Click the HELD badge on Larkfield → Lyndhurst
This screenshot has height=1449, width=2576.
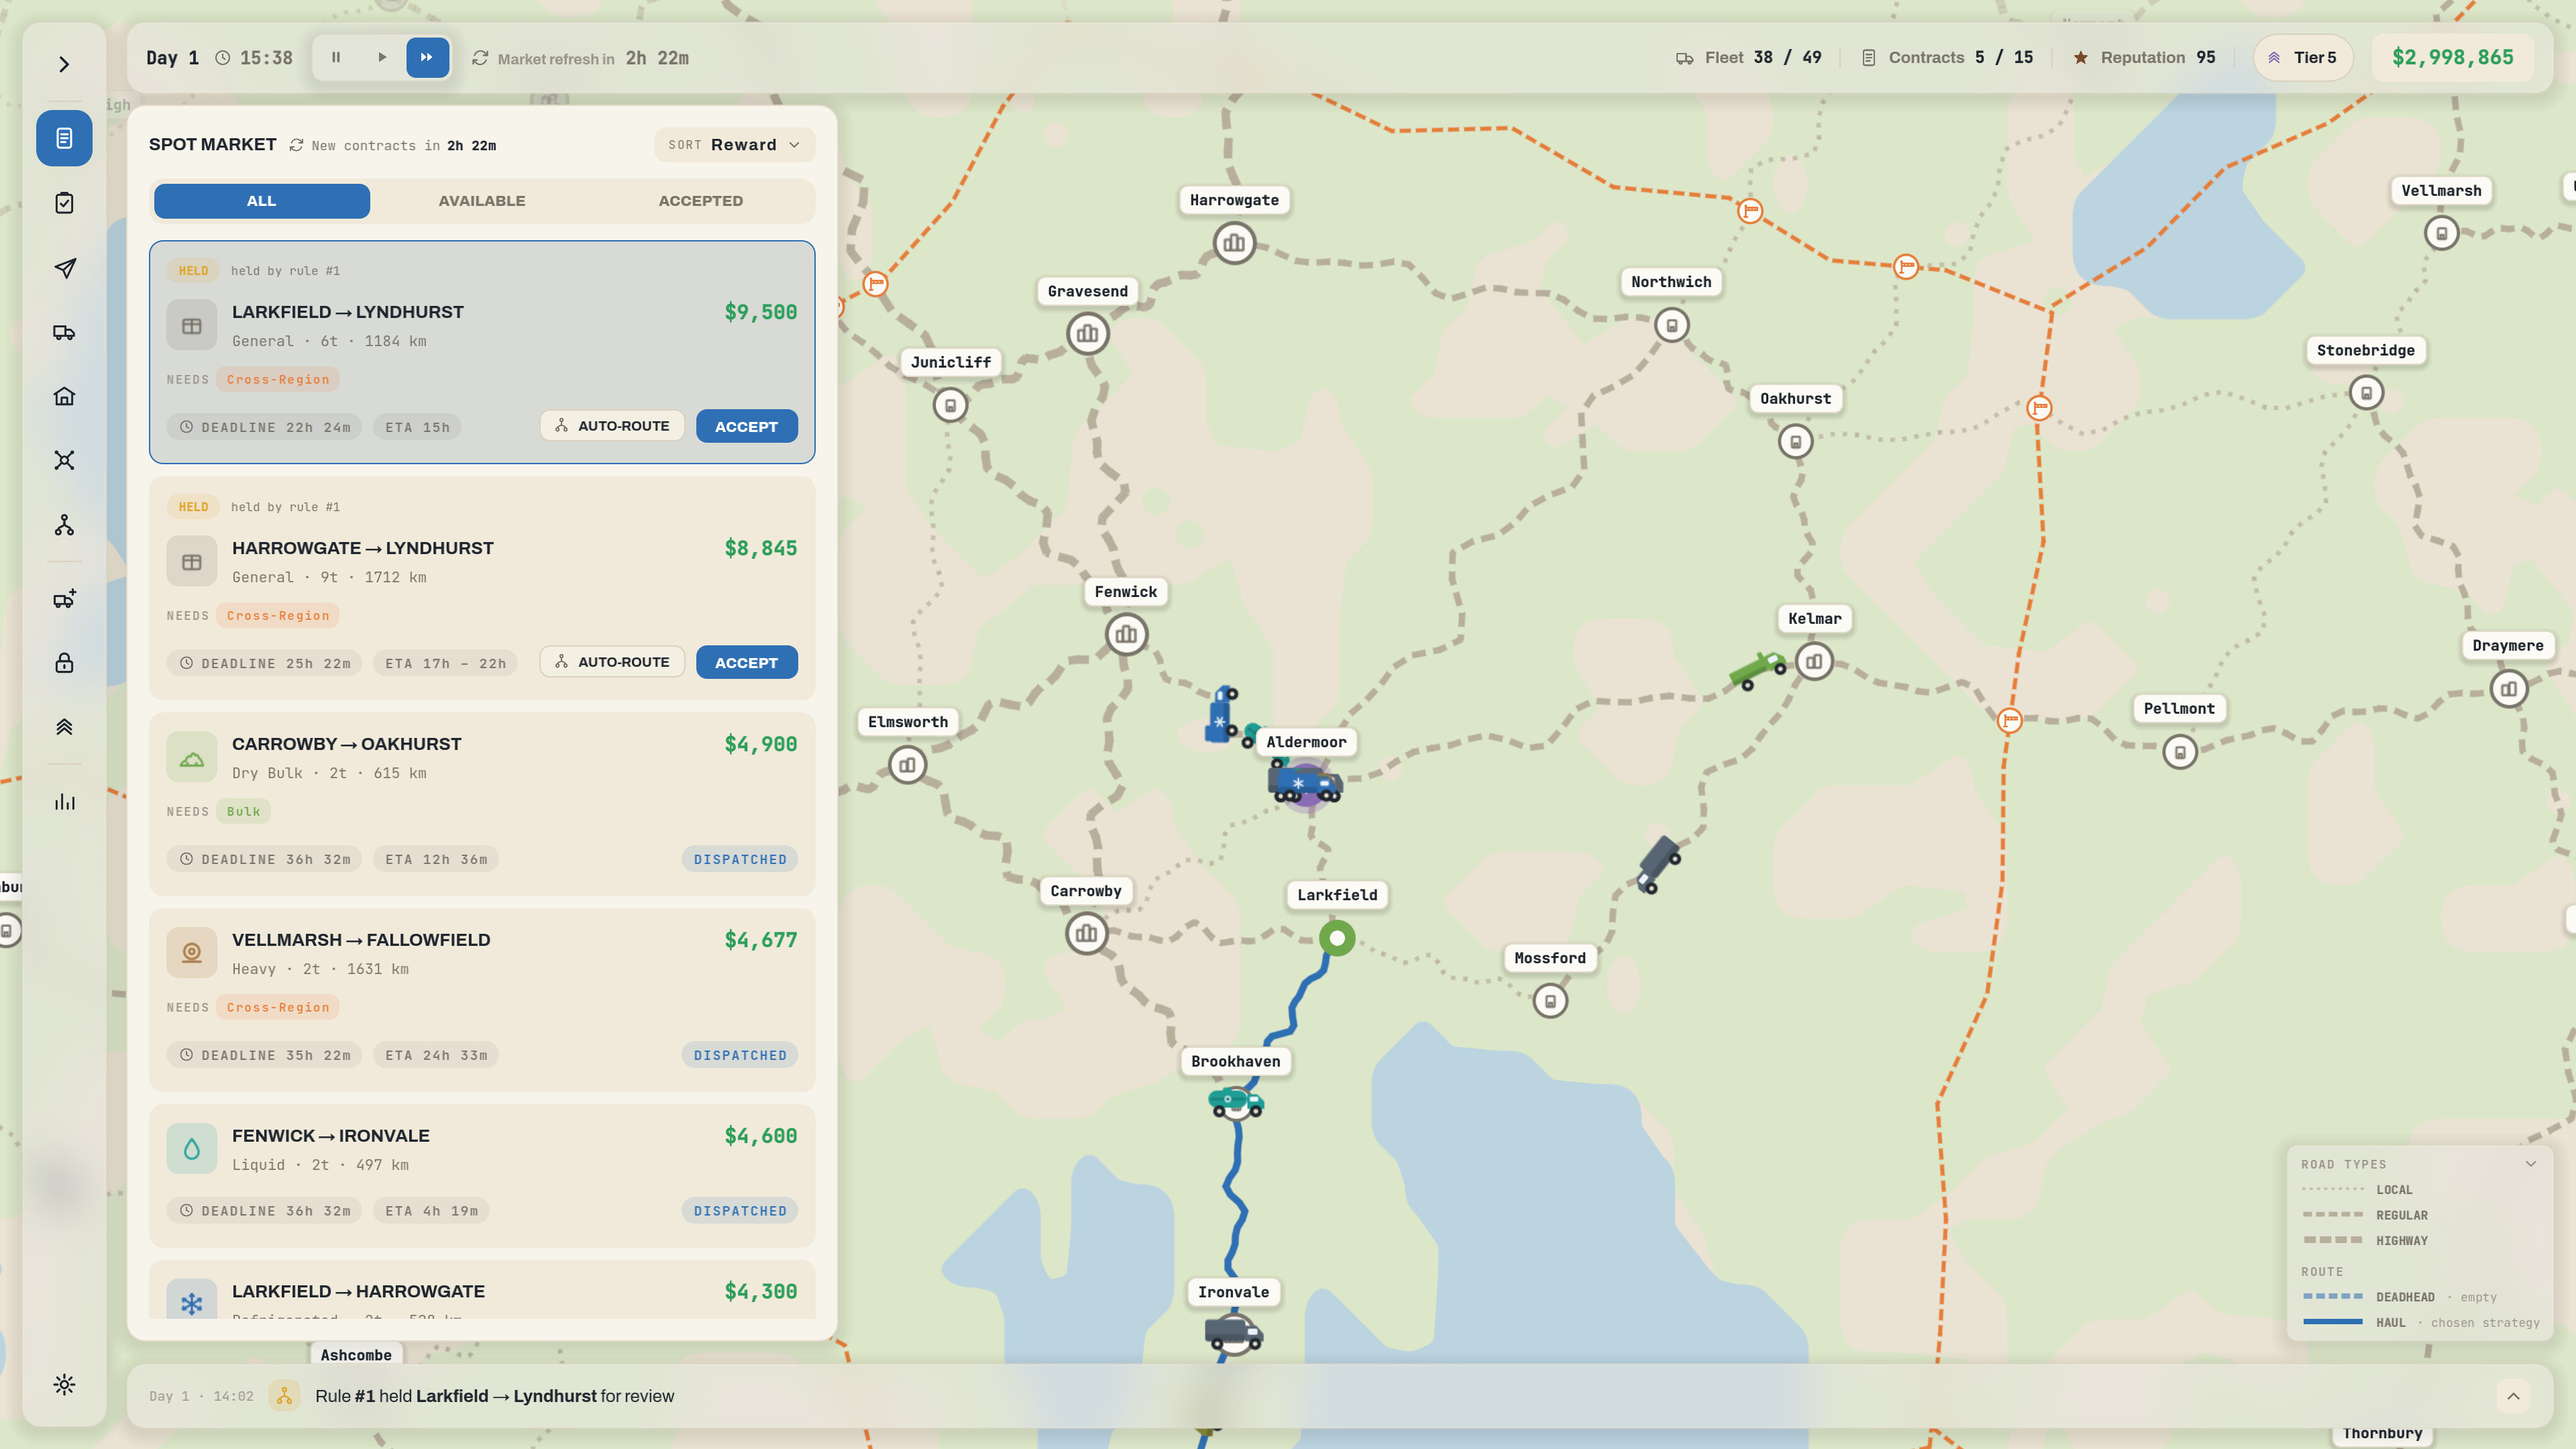point(193,271)
